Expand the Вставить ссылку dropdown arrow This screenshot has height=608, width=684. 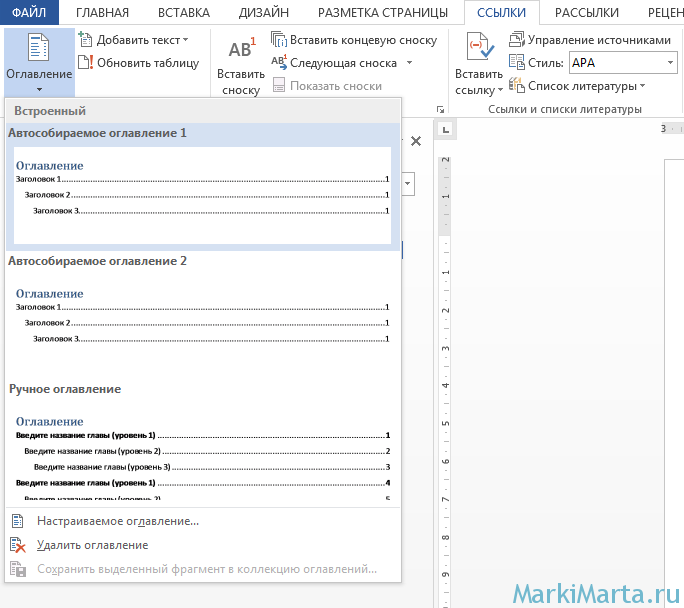(500, 90)
